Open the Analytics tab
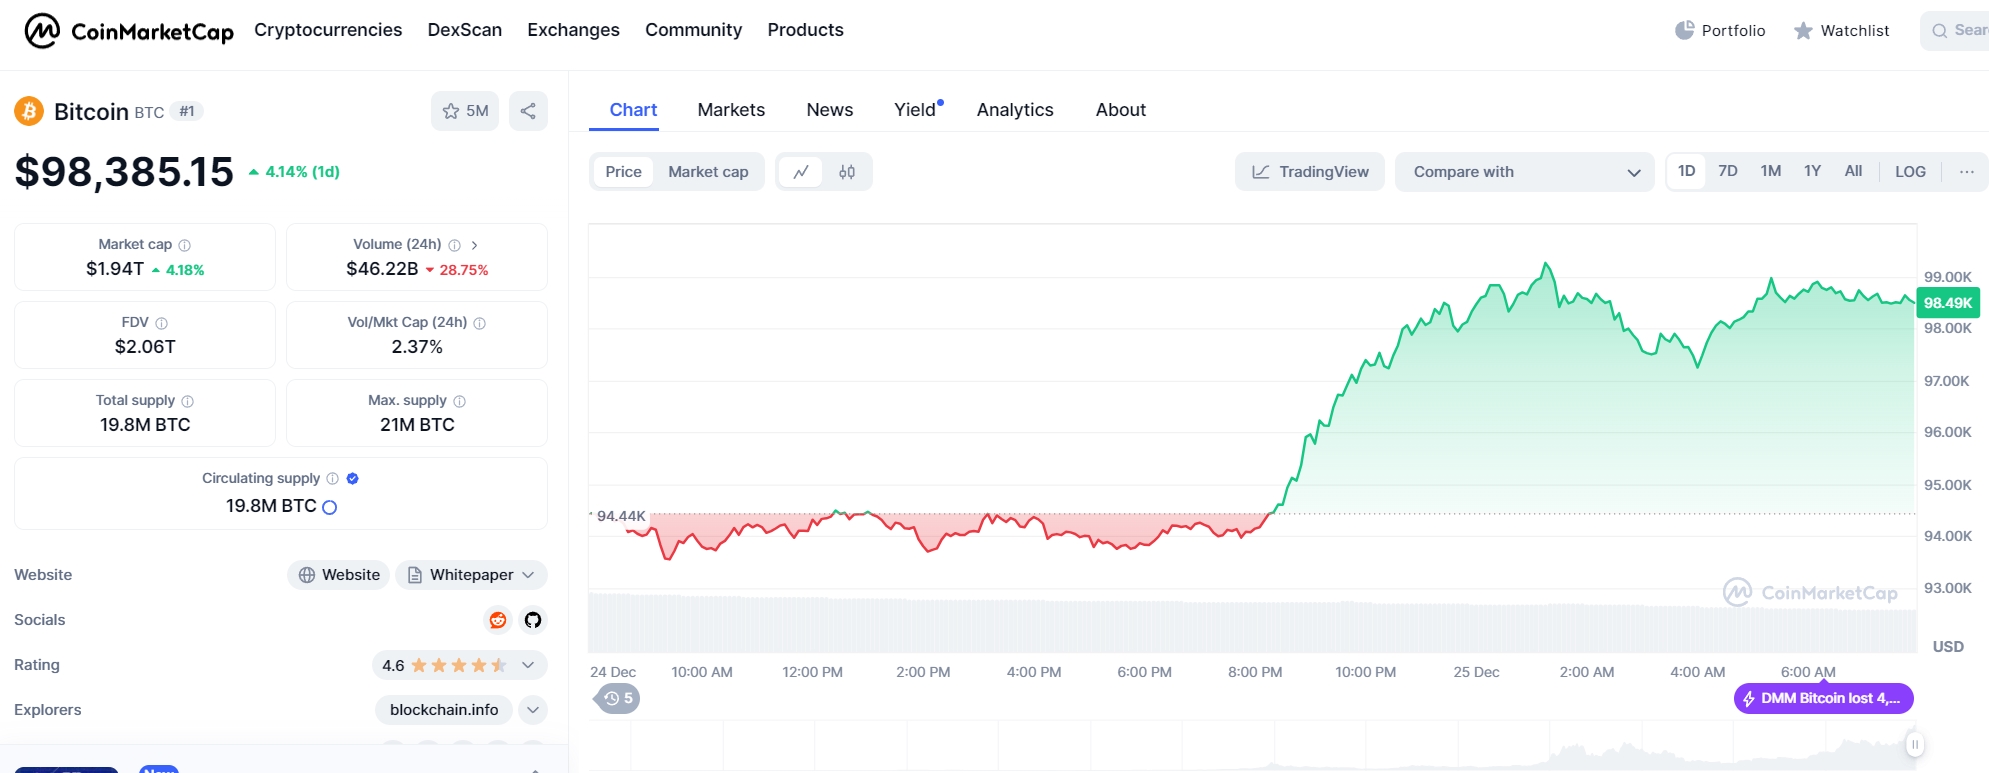 pos(1015,110)
